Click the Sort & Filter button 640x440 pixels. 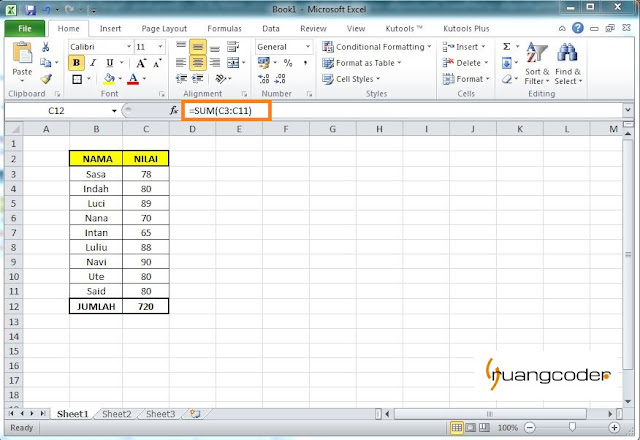coord(537,63)
